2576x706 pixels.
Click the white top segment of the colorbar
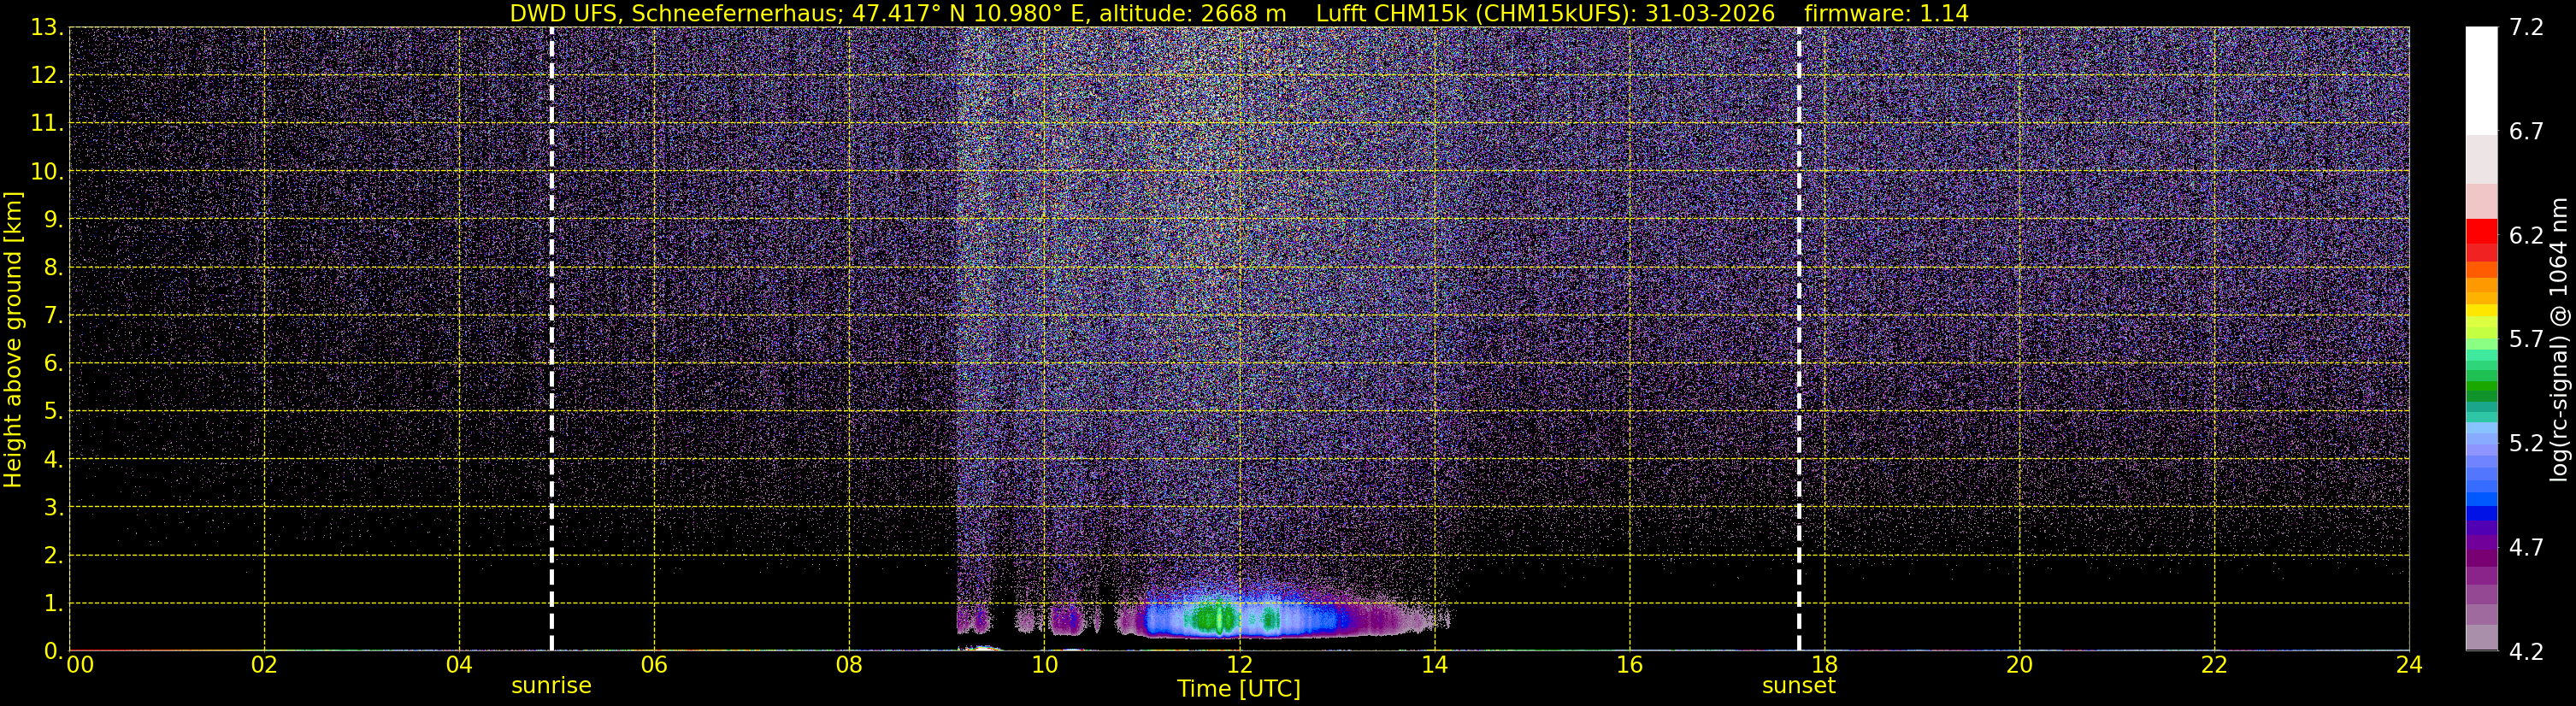pyautogui.click(x=2482, y=80)
